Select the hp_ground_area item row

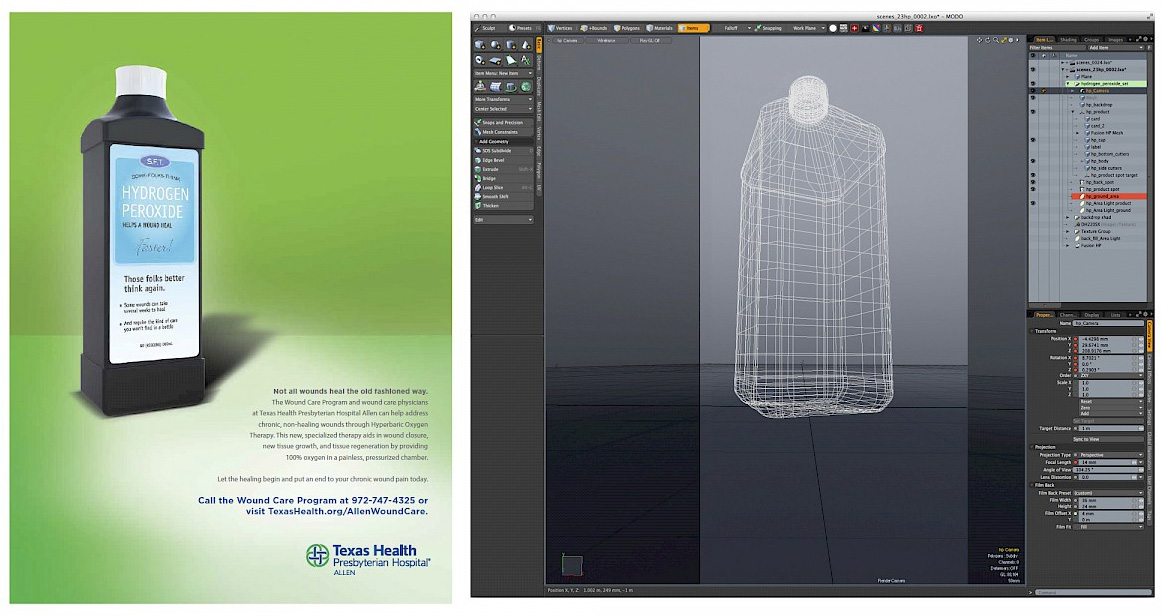tap(1109, 196)
